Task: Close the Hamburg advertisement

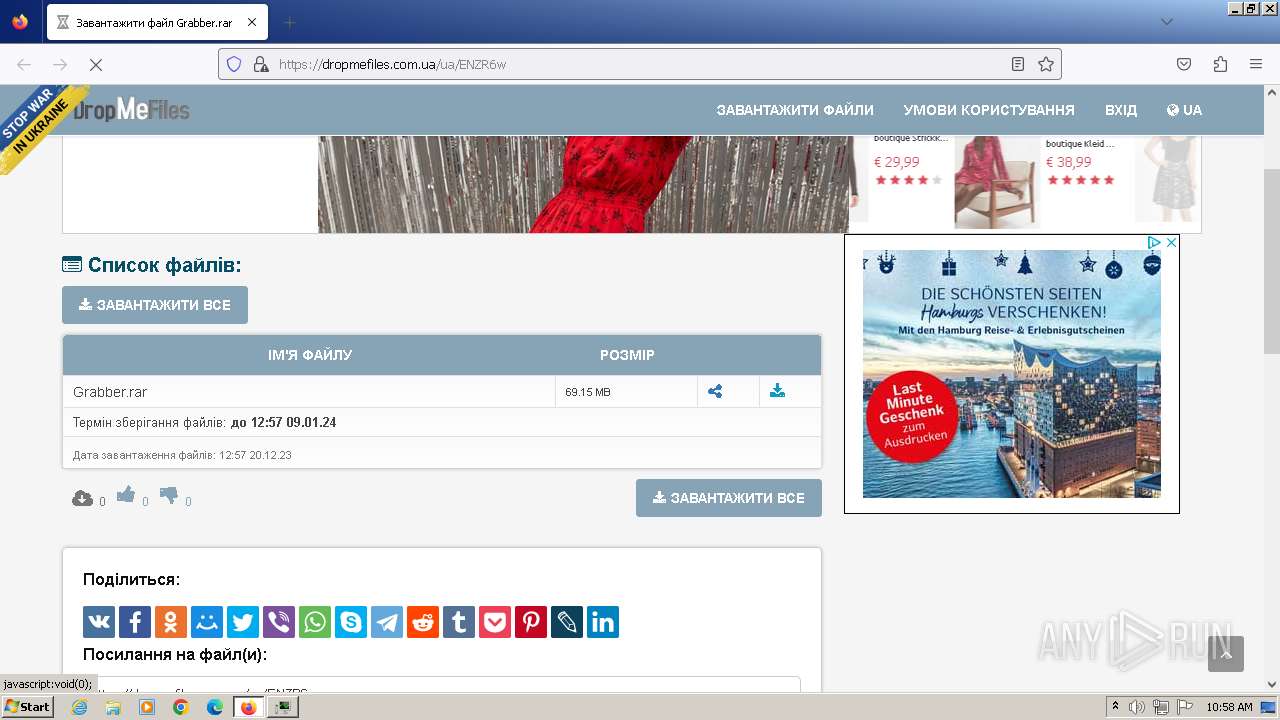Action: 1171,243
